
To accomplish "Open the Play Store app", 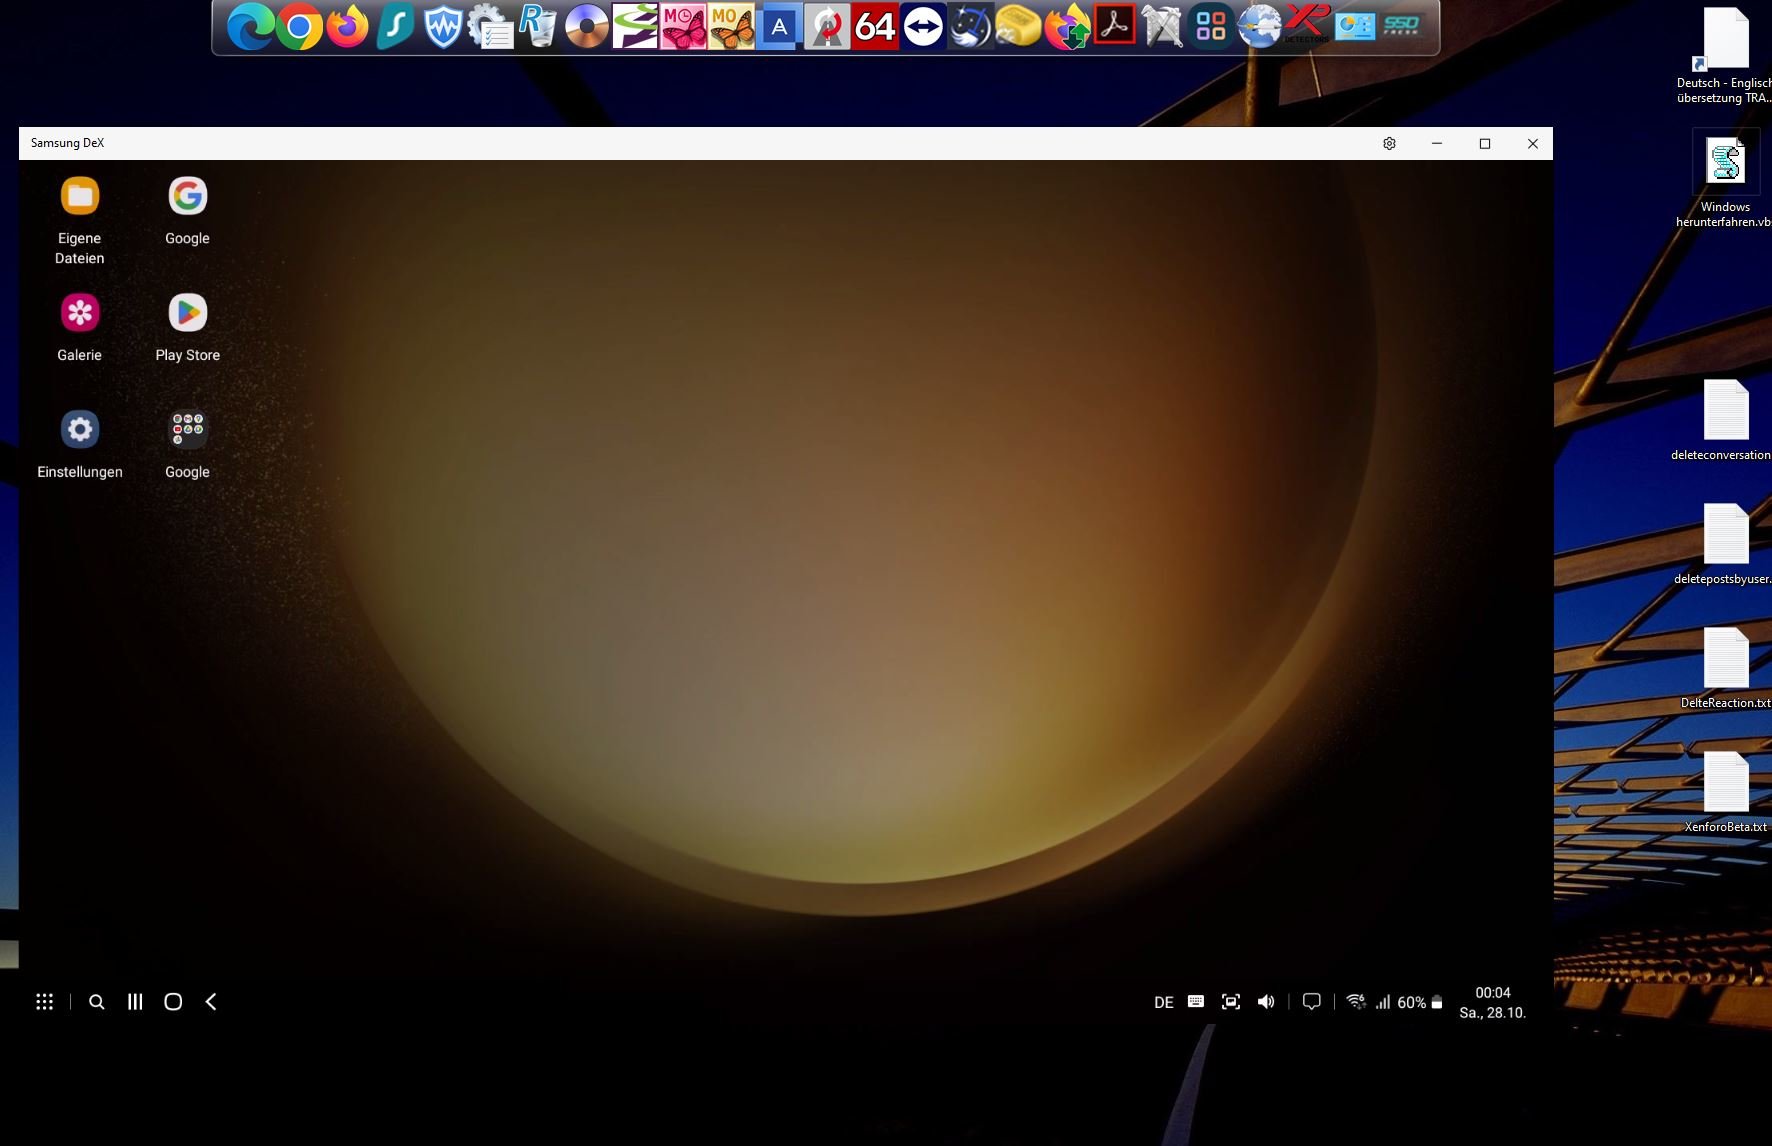I will click(187, 314).
